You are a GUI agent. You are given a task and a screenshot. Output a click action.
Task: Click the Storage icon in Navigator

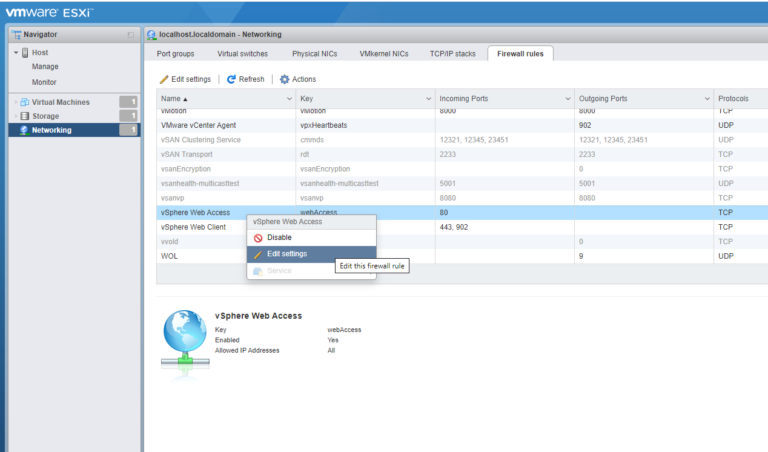(24, 116)
